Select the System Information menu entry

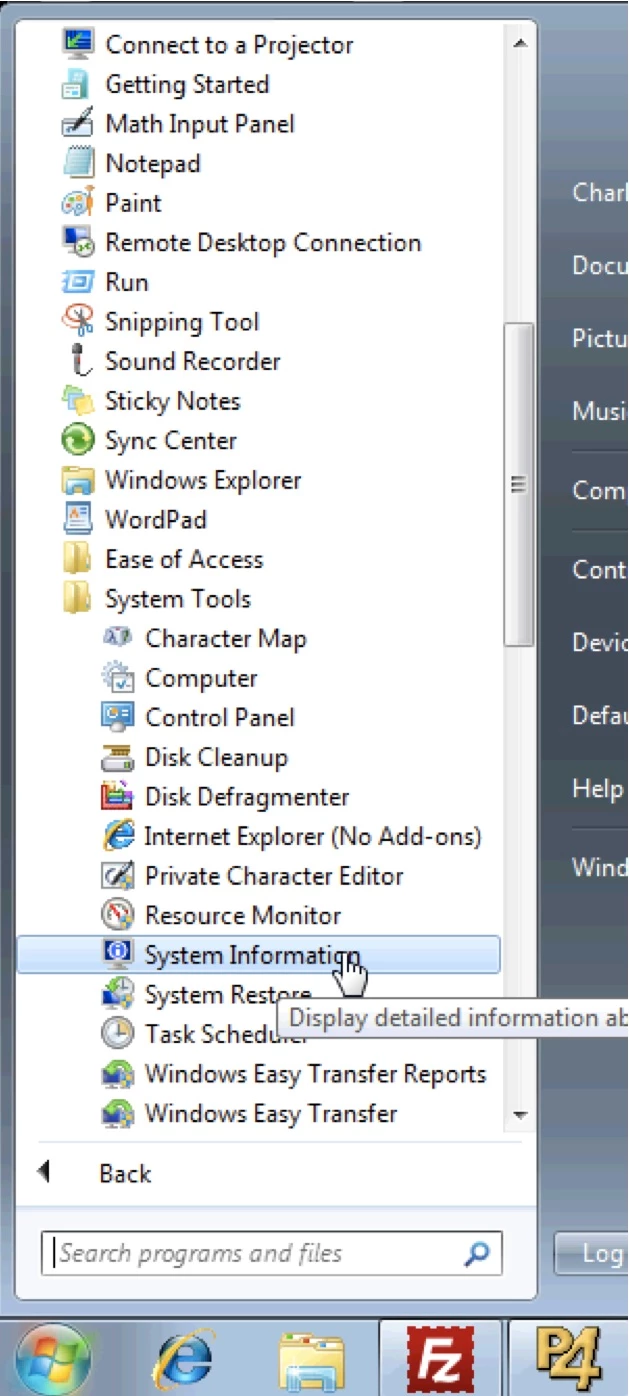258,955
